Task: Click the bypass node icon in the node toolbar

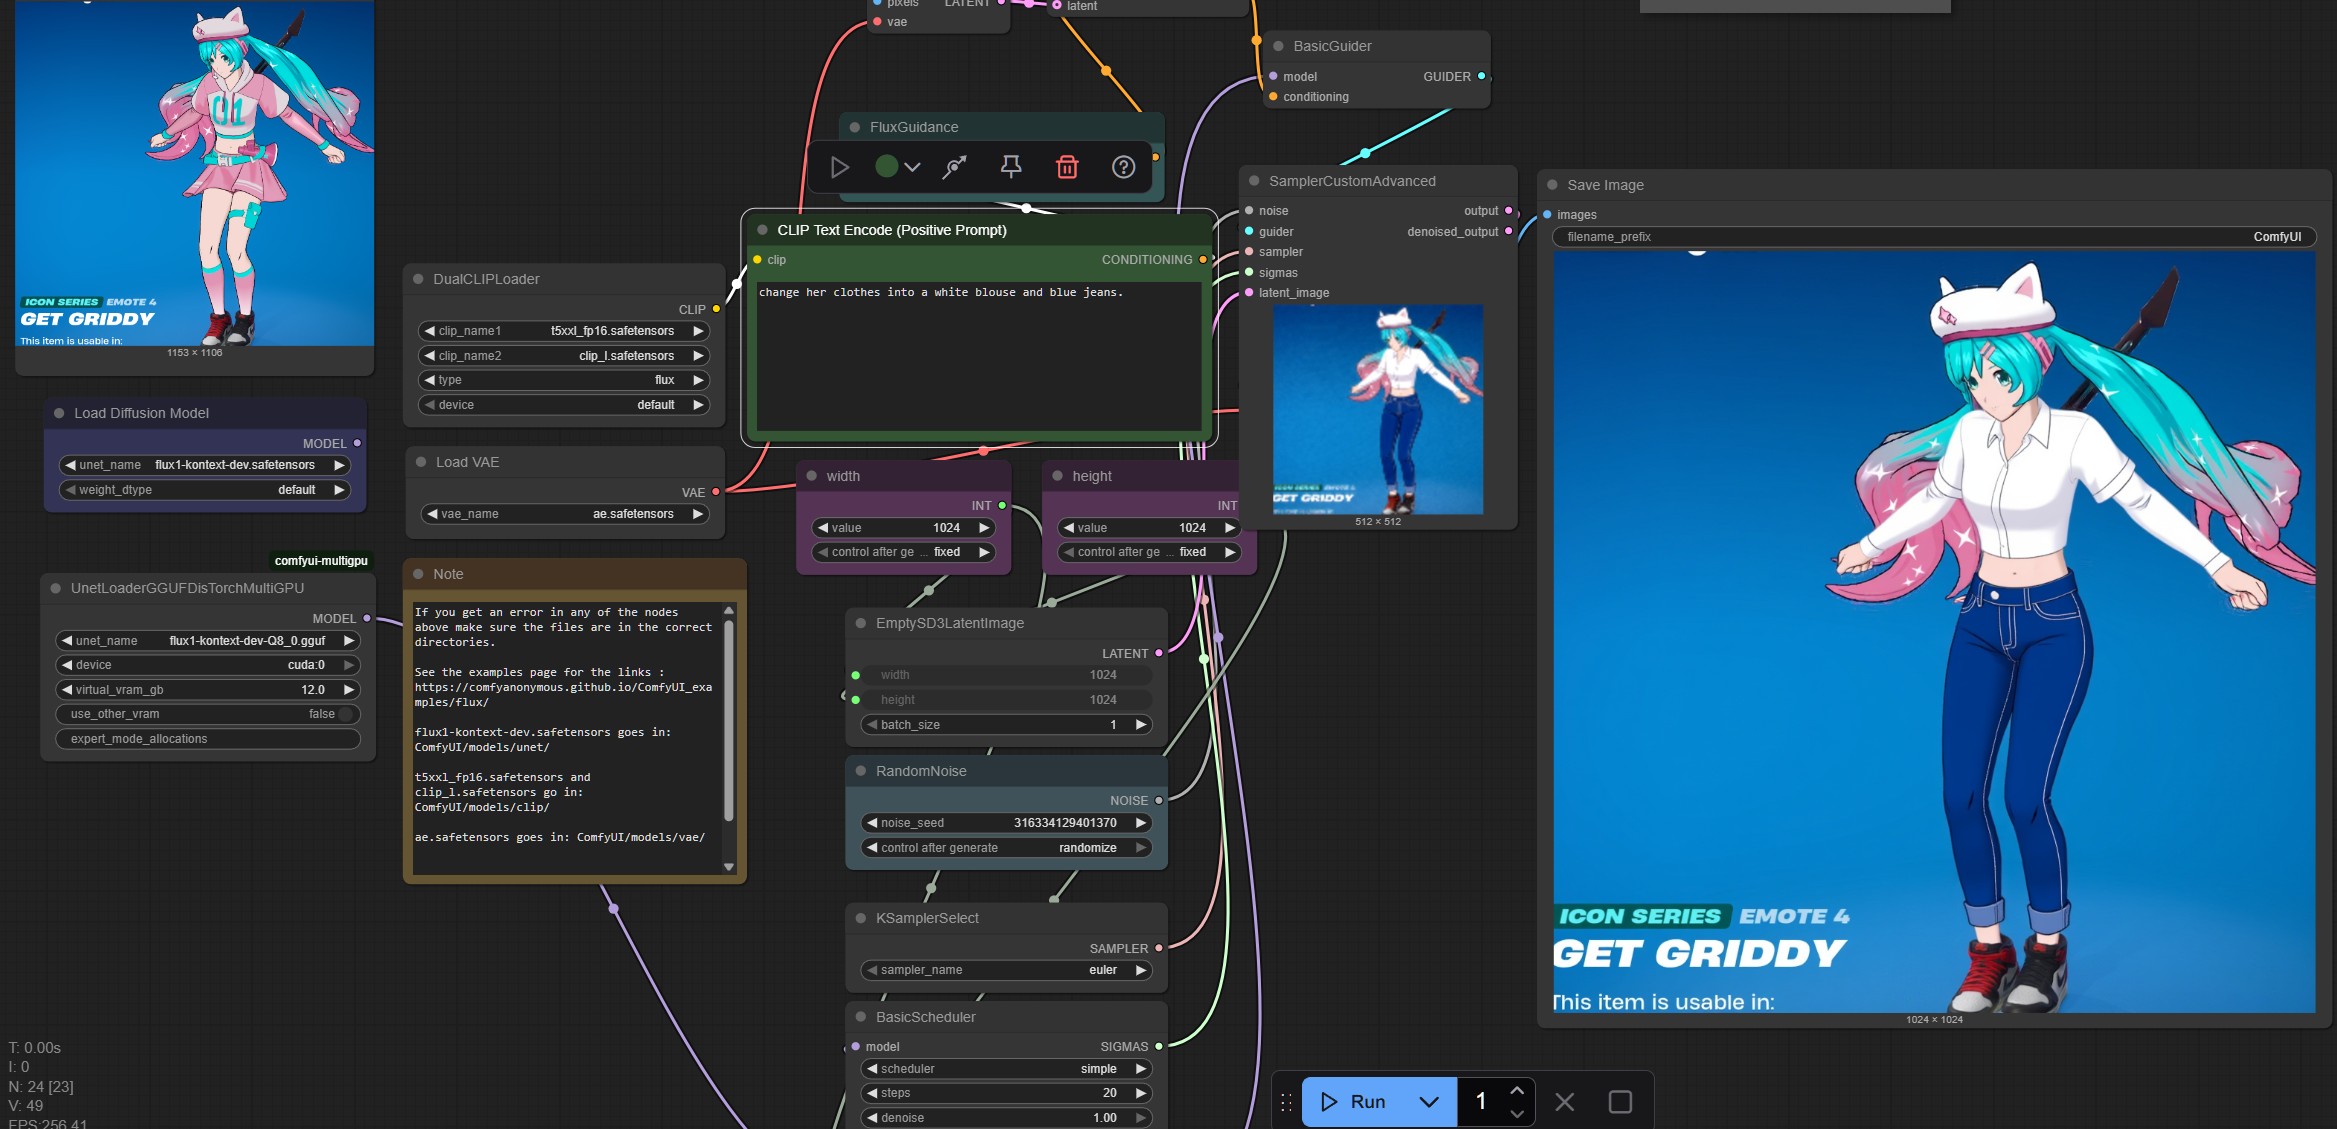Action: coord(955,167)
